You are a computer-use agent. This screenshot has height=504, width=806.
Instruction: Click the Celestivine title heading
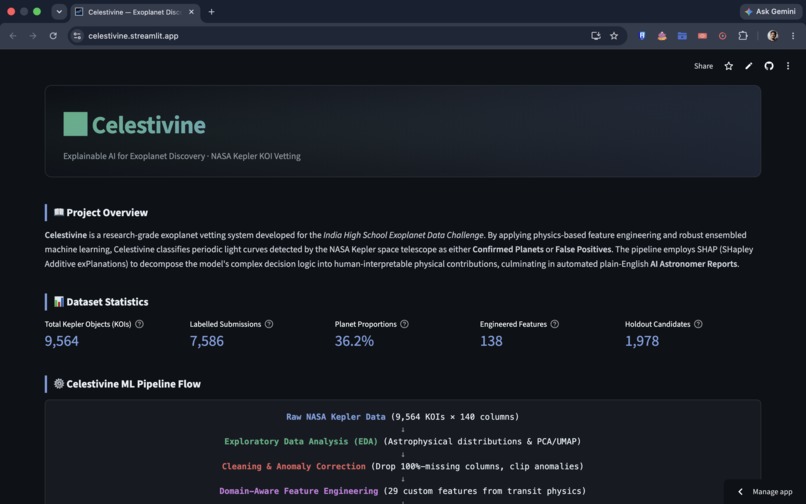pyautogui.click(x=149, y=125)
